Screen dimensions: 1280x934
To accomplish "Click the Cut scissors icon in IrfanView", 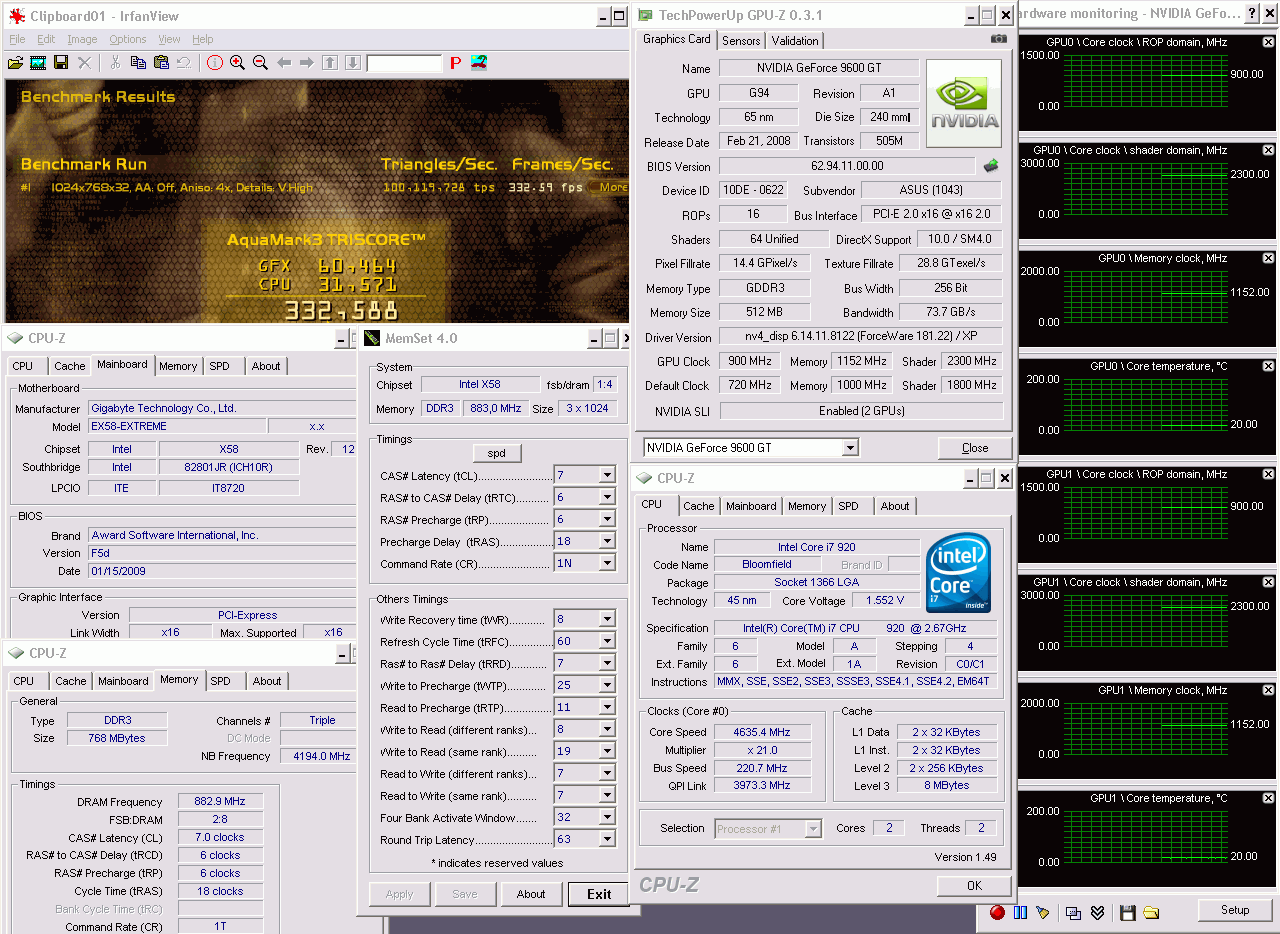I will 115,62.
